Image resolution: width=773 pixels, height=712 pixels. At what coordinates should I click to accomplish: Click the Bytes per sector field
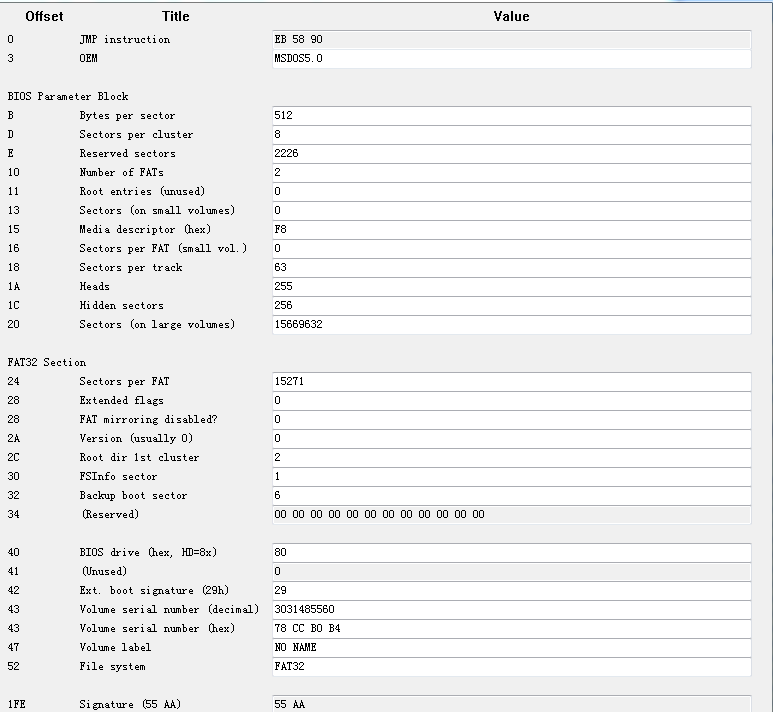(511, 116)
